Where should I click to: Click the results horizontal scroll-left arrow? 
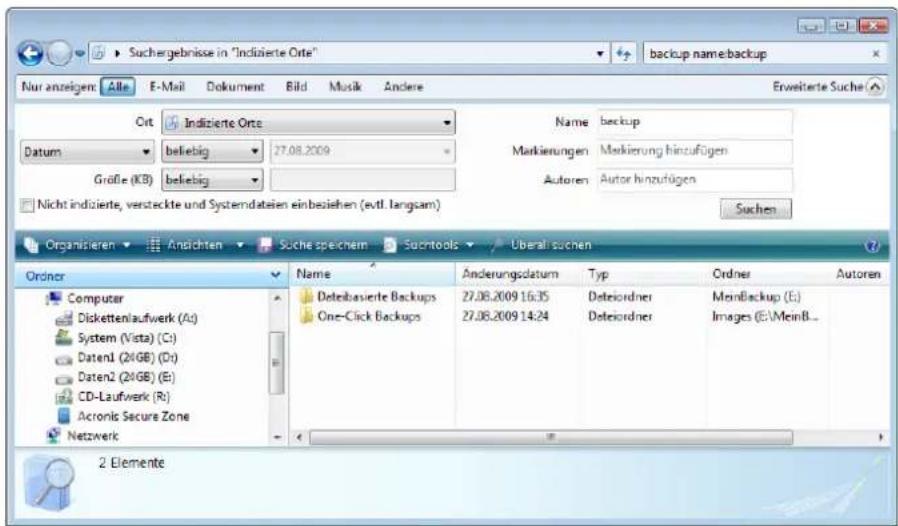tap(298, 437)
